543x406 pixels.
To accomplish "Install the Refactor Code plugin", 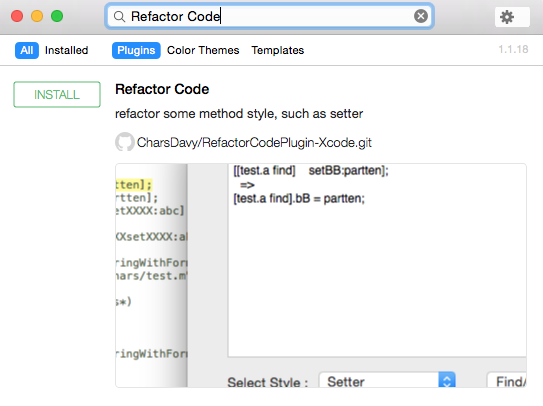I will click(57, 94).
